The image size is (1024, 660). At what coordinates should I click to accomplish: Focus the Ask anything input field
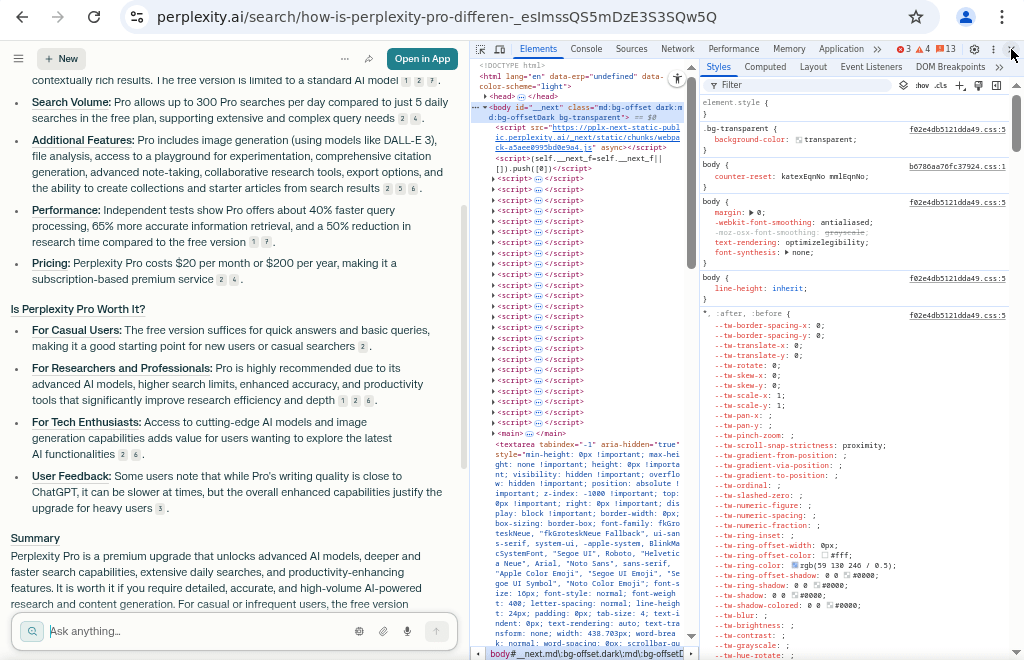coord(196,631)
